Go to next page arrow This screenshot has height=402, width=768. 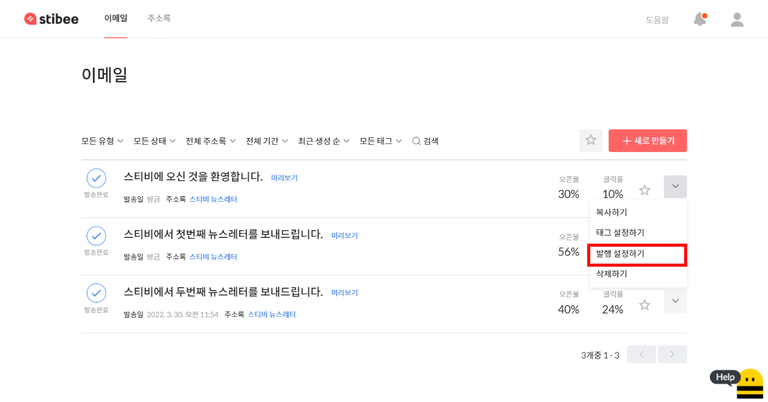click(672, 354)
